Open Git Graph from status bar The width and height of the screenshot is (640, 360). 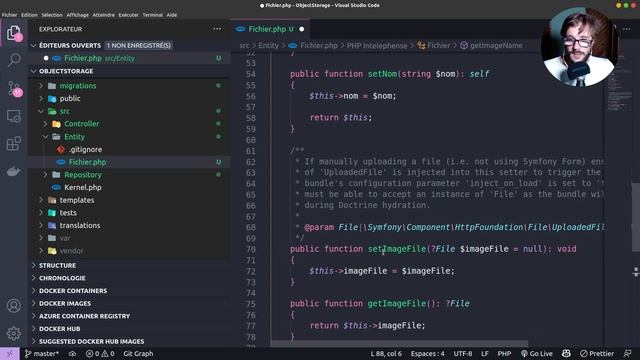point(138,353)
